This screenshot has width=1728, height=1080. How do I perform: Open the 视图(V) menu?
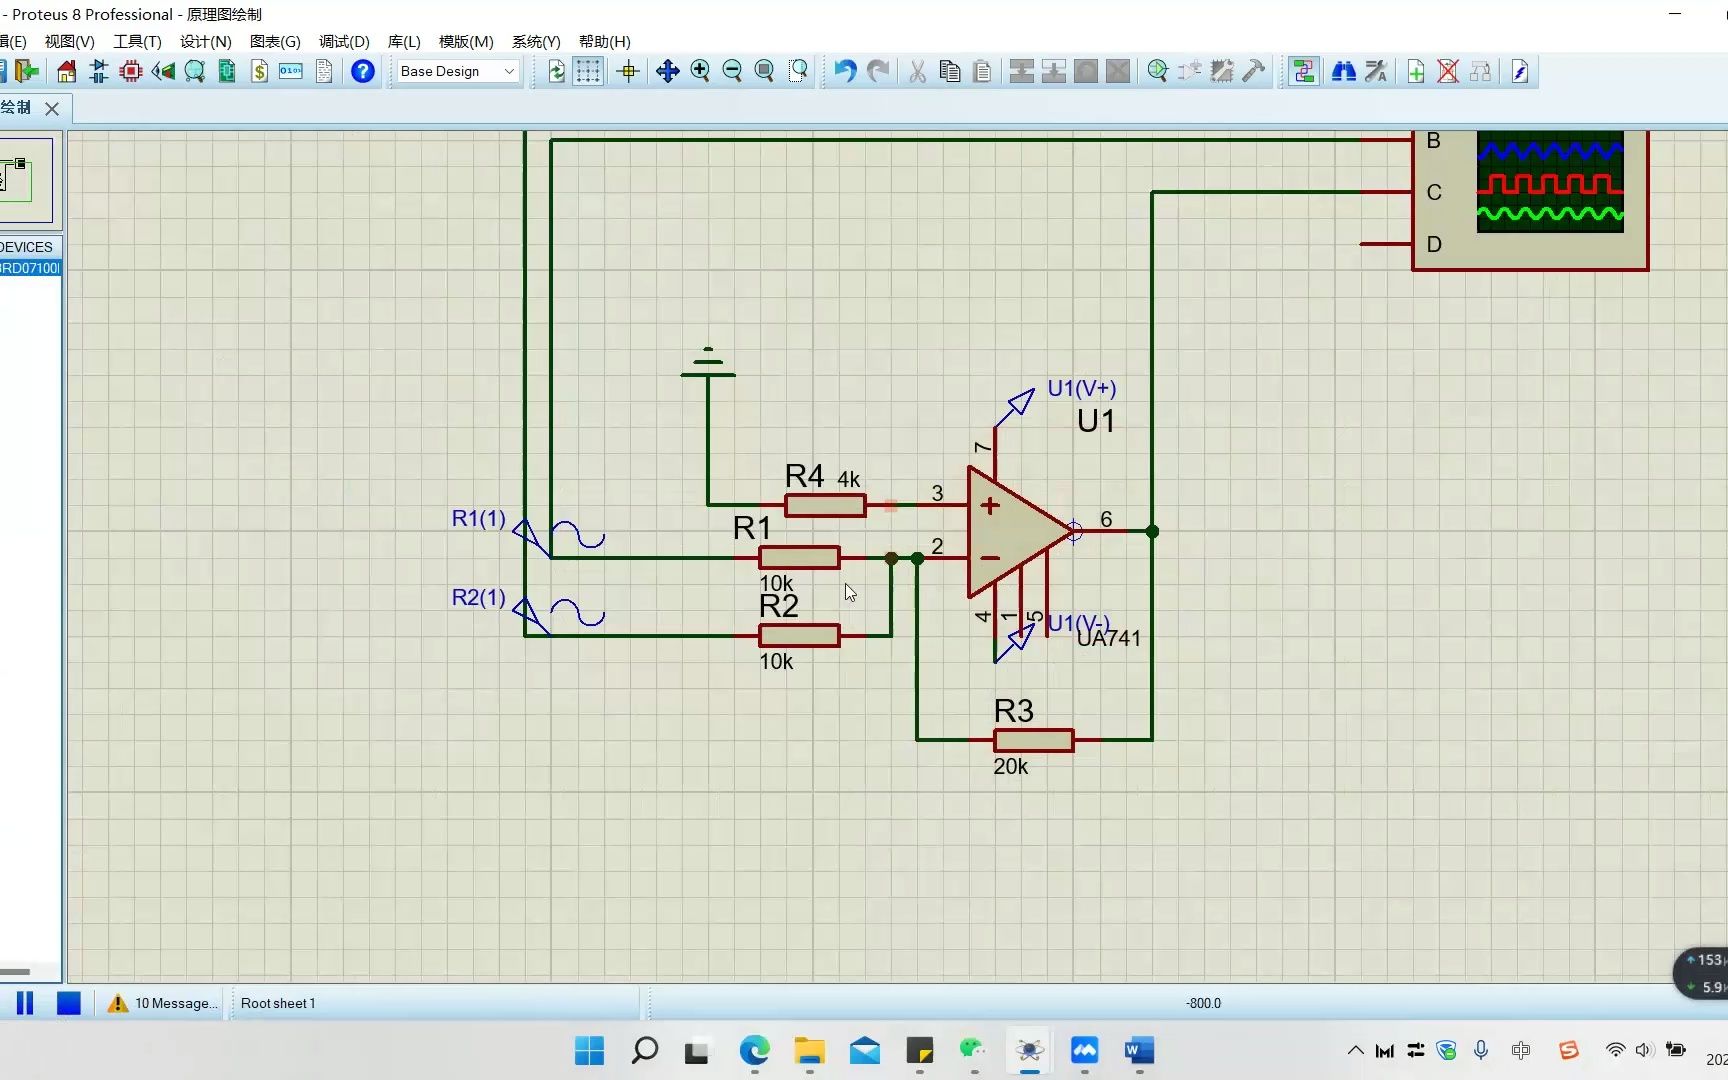point(69,41)
